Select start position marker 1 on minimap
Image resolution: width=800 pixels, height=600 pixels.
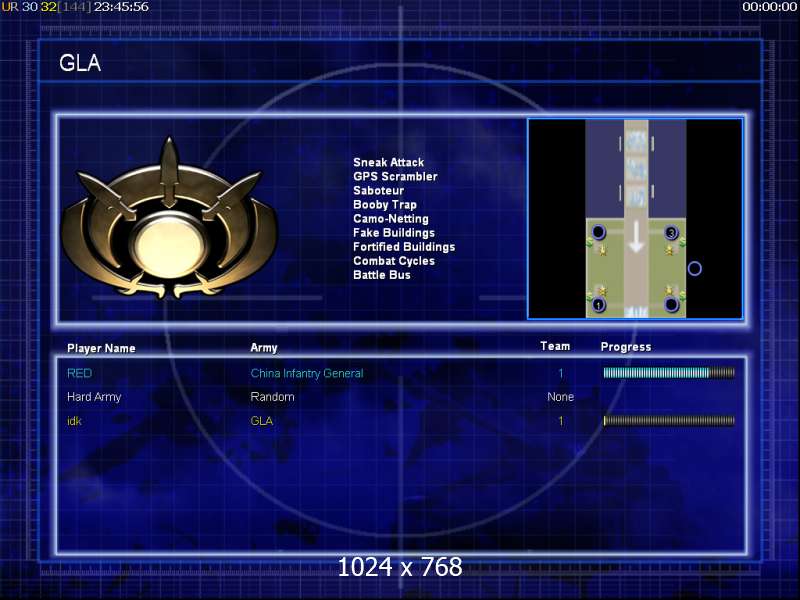pyautogui.click(x=598, y=305)
